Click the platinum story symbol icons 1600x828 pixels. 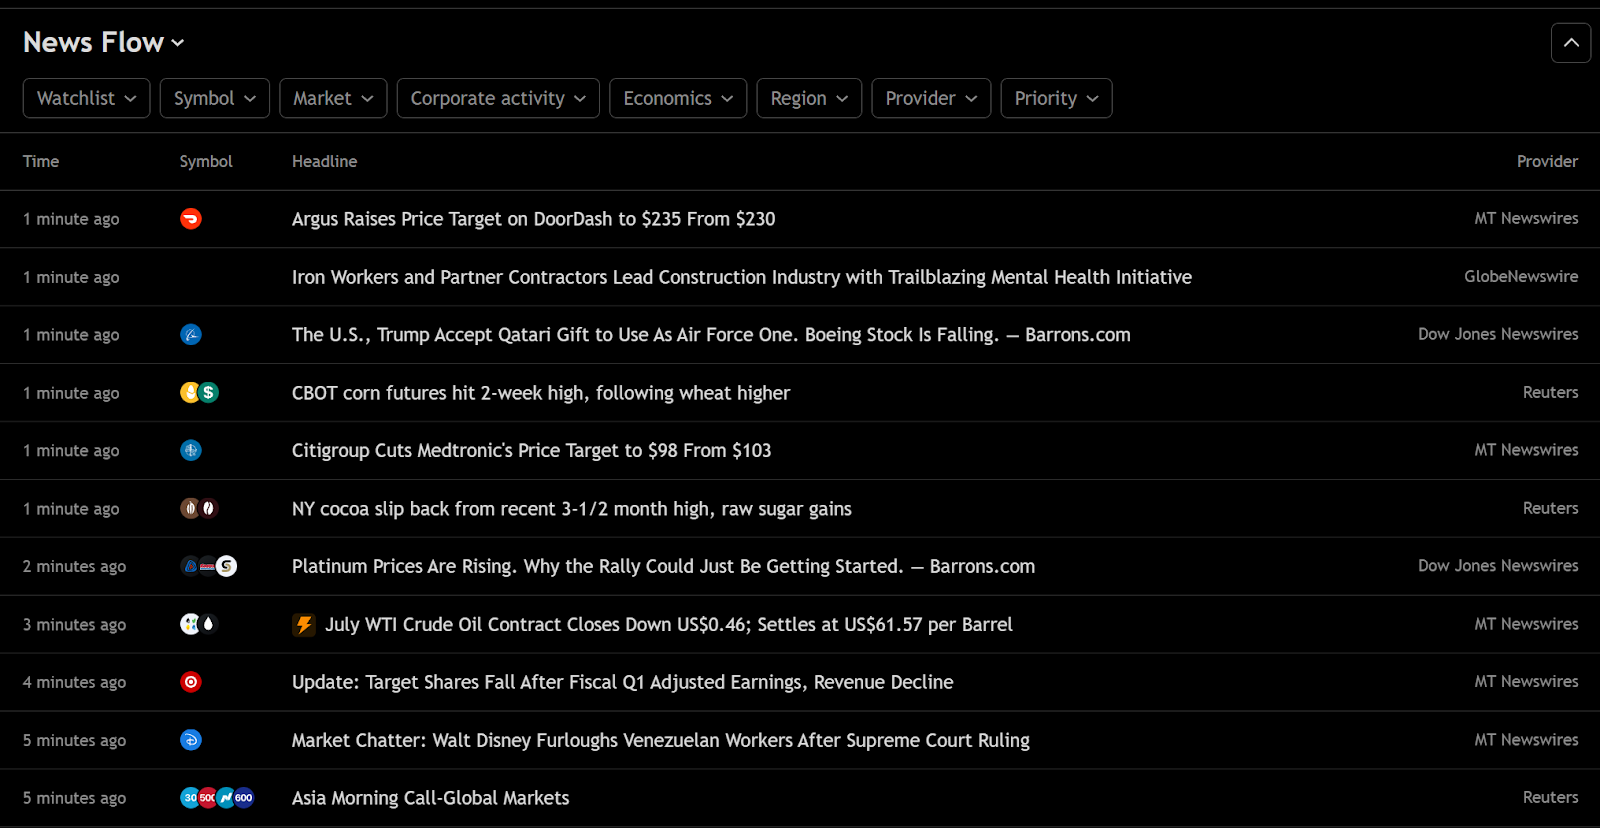208,566
